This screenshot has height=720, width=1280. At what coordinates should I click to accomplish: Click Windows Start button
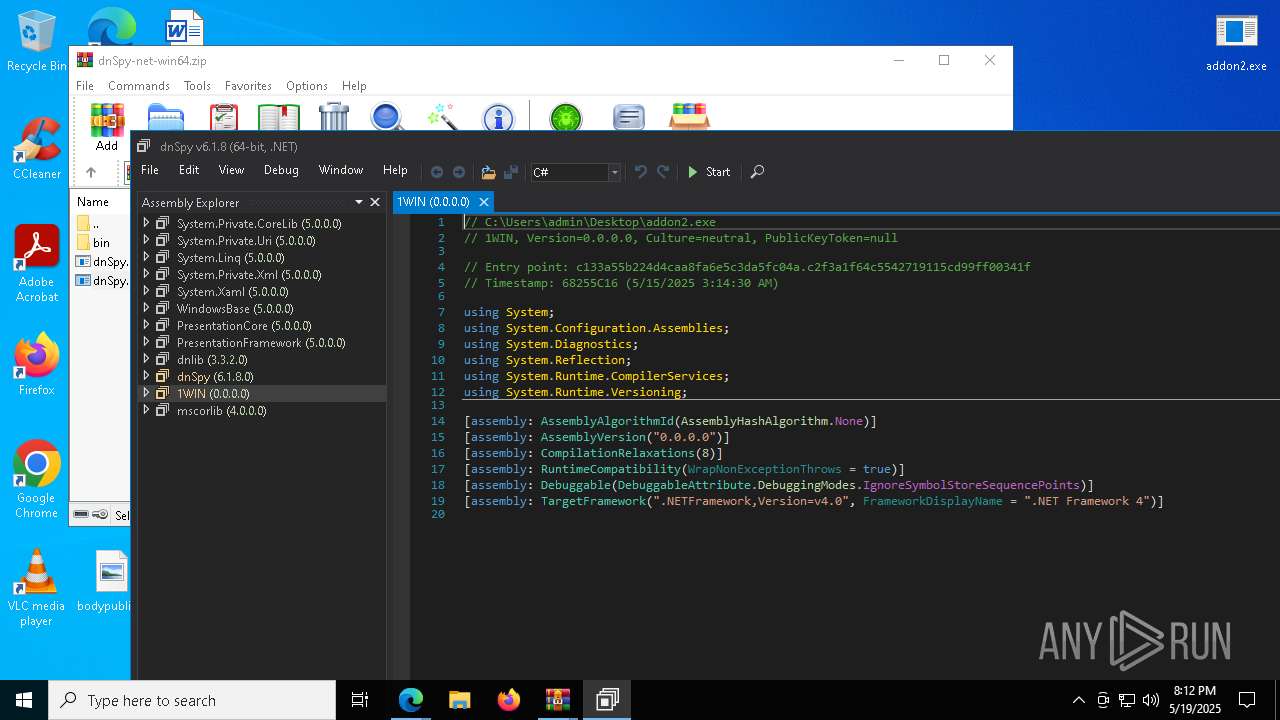click(24, 700)
